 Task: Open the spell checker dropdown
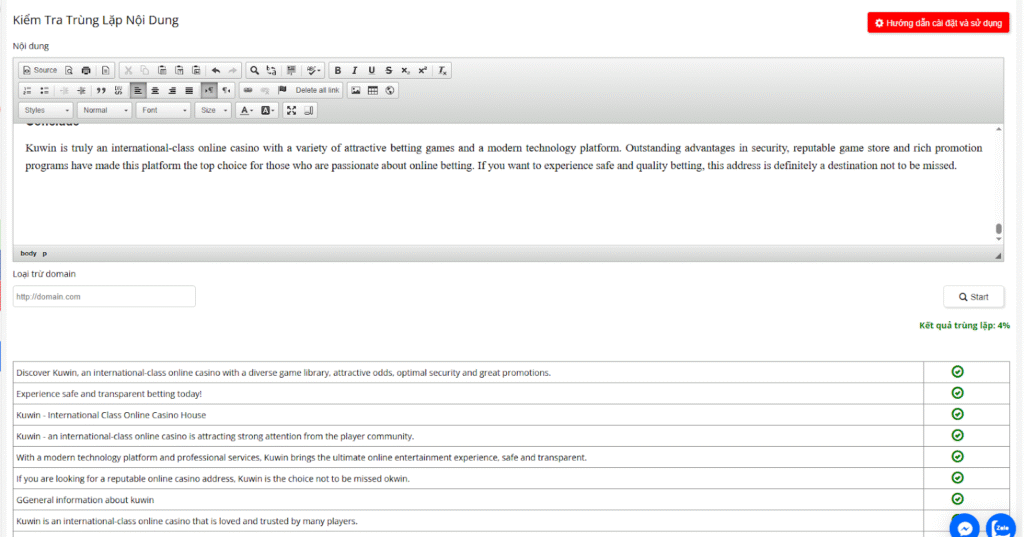coord(313,70)
